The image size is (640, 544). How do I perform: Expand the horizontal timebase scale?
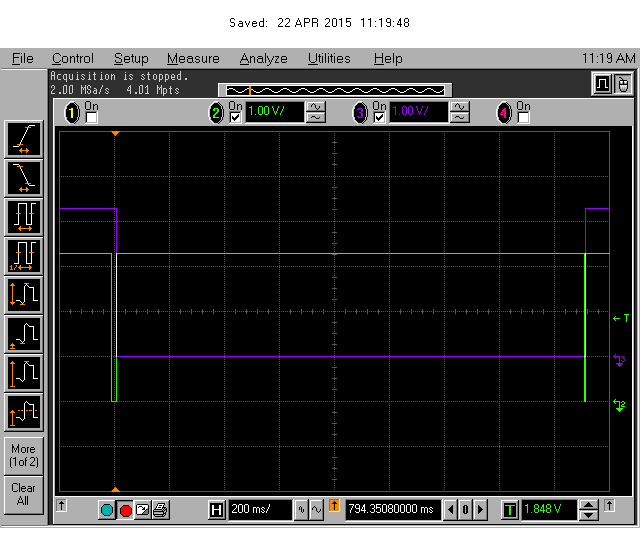click(x=316, y=510)
